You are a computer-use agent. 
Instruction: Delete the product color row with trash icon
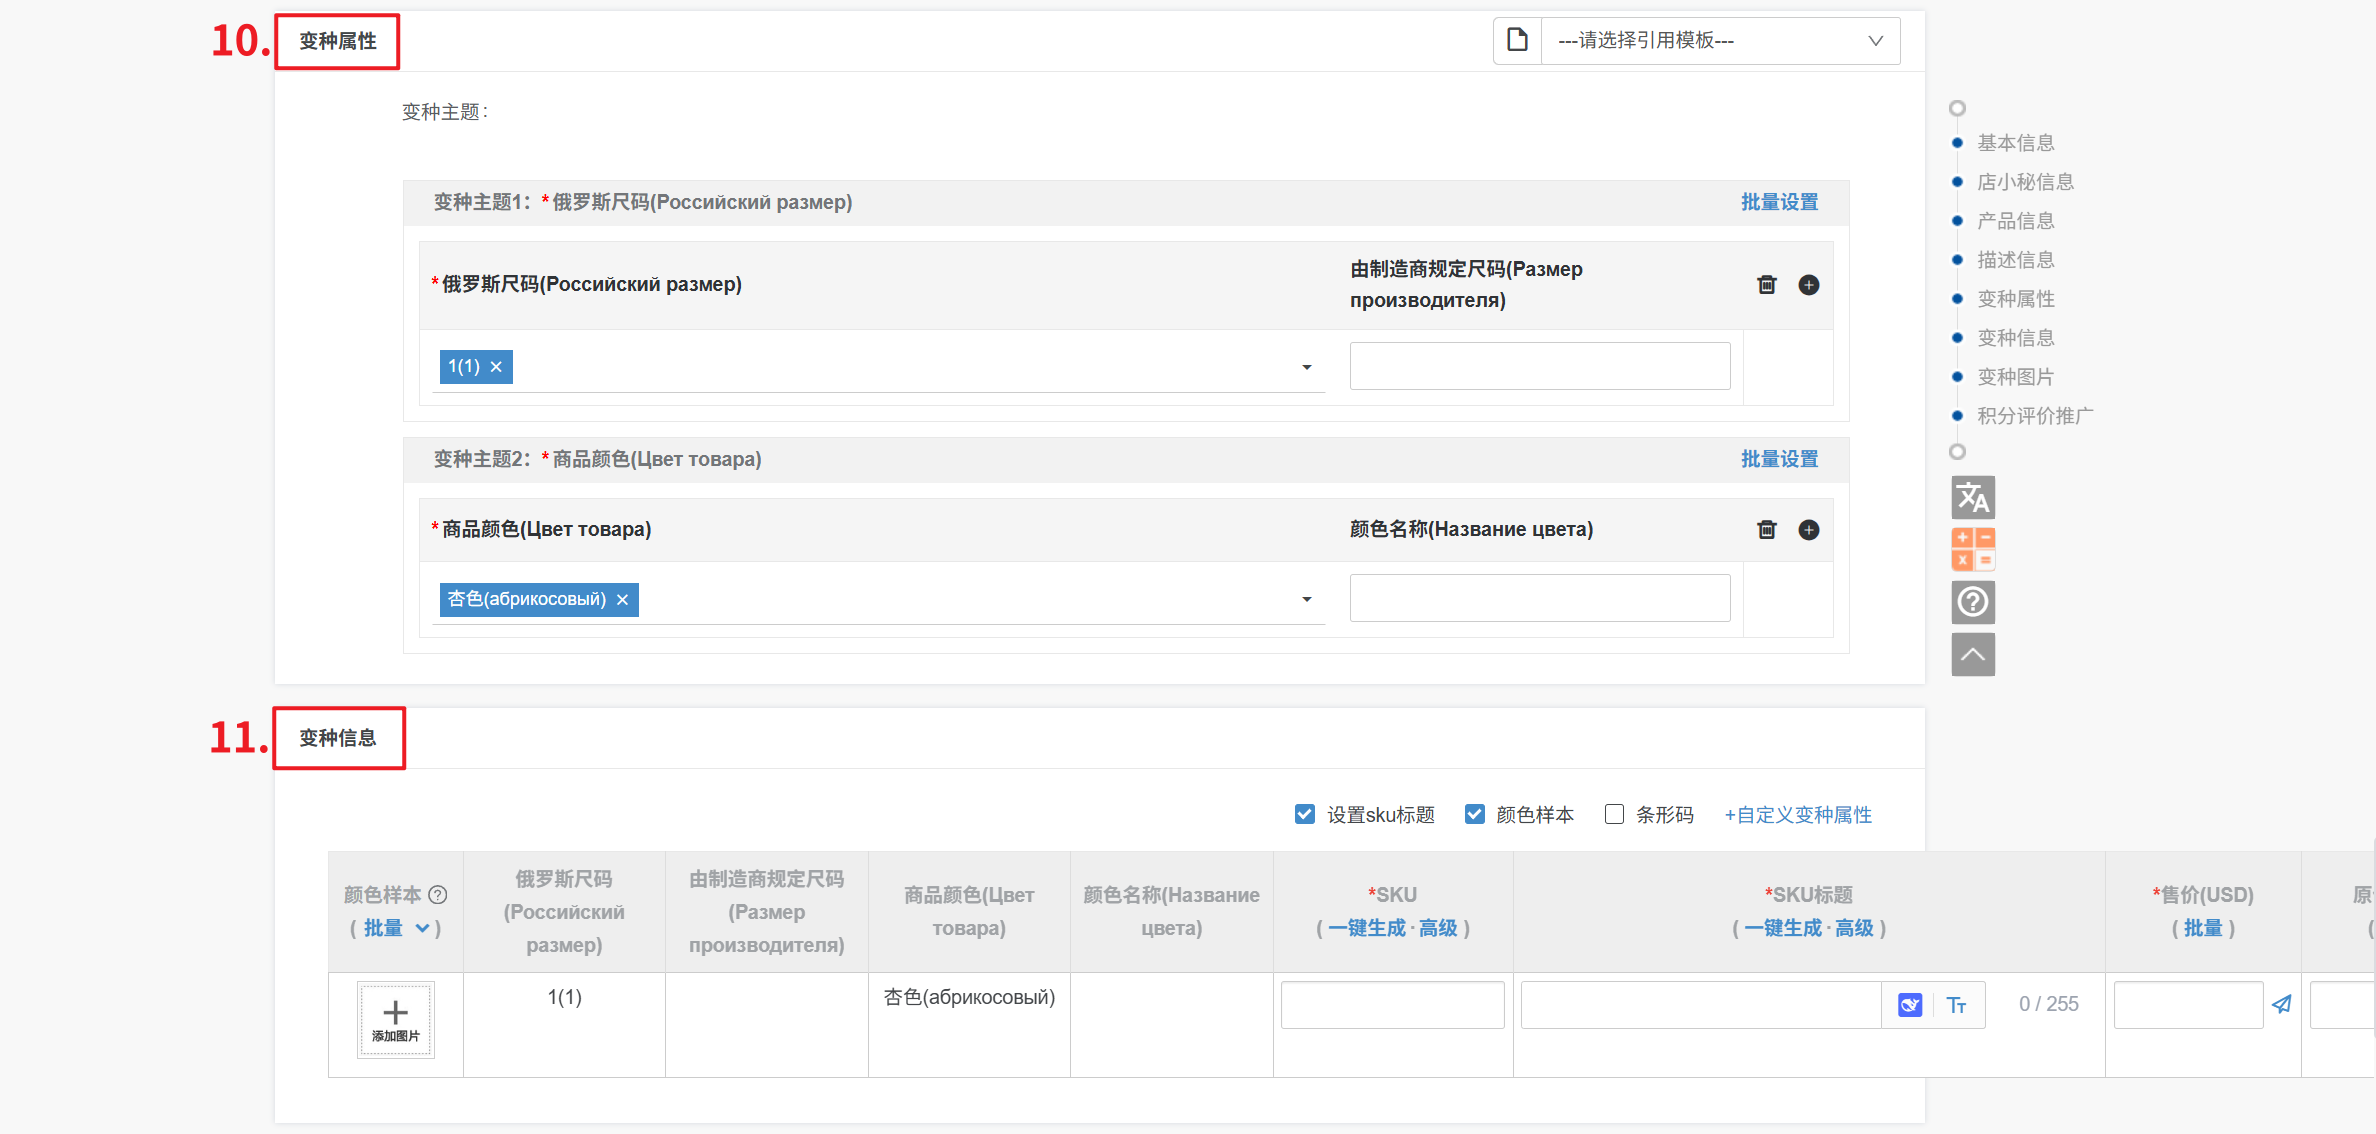tap(1766, 530)
